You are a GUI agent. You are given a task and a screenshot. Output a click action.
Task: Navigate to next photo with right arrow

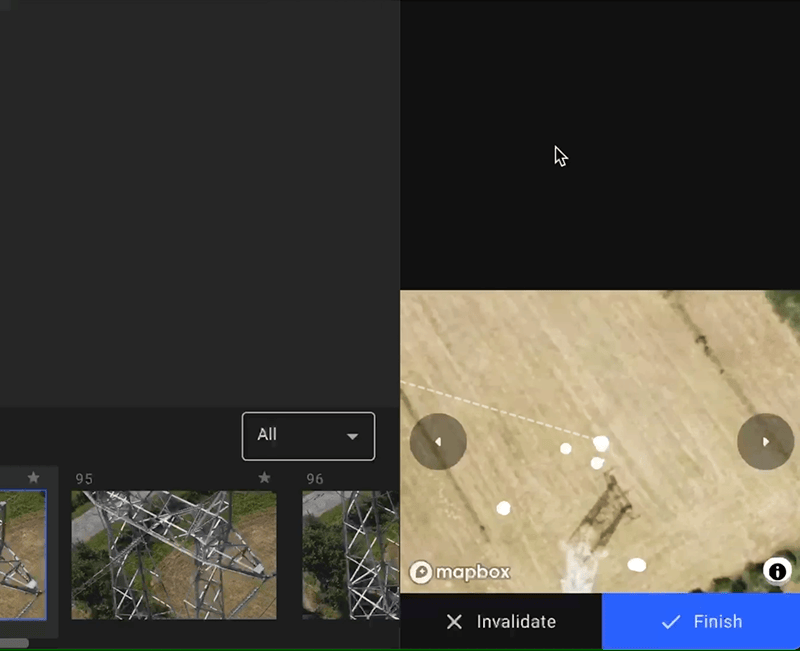pyautogui.click(x=765, y=441)
